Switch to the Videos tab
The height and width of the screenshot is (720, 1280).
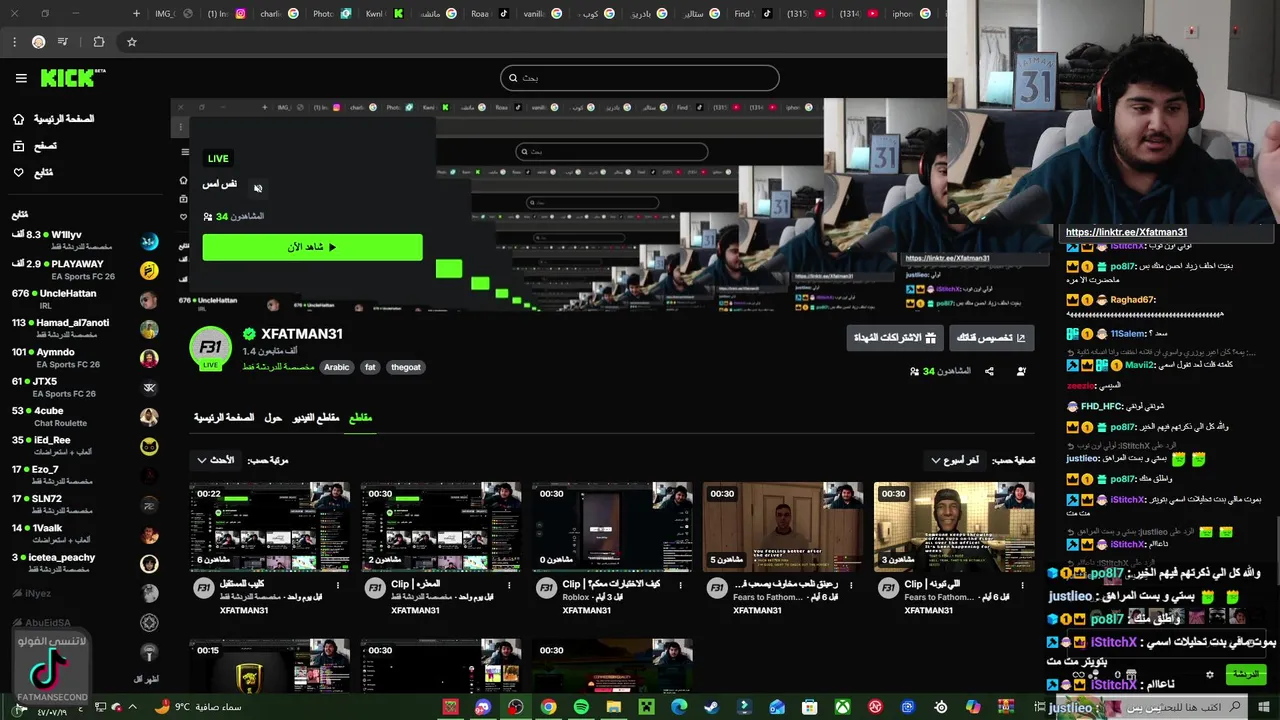(x=316, y=418)
